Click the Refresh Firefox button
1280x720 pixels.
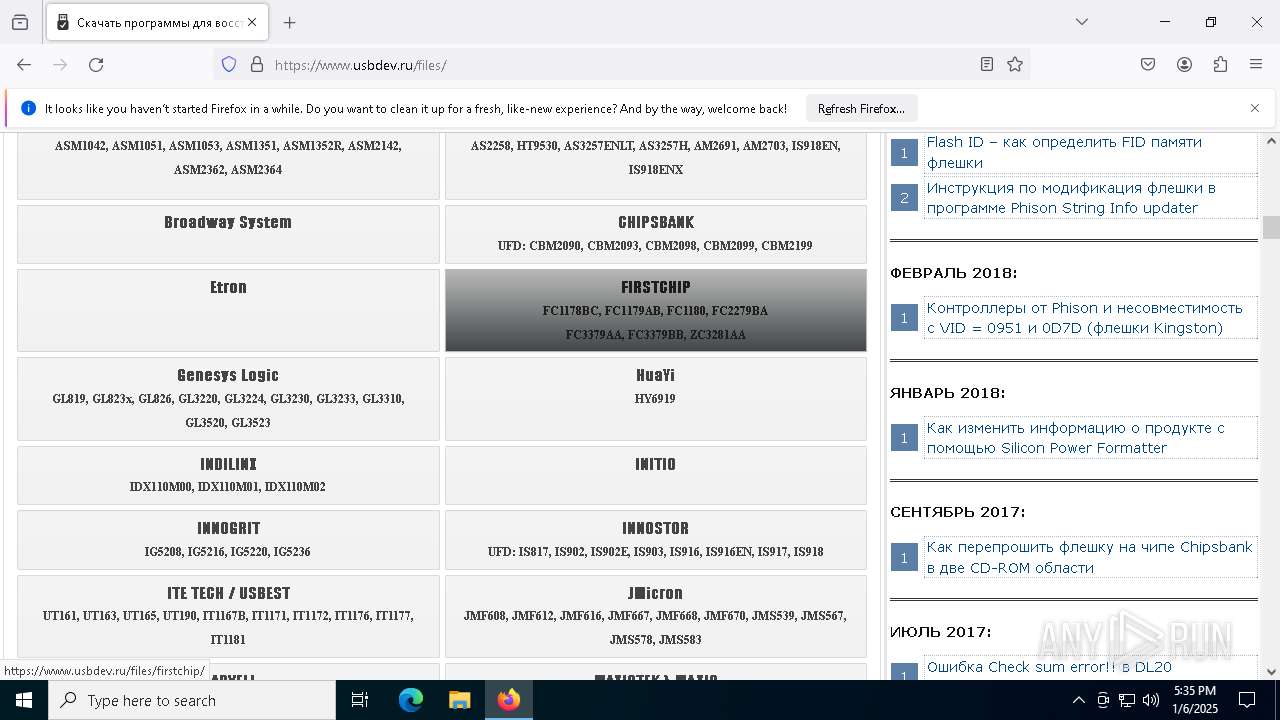[x=861, y=108]
